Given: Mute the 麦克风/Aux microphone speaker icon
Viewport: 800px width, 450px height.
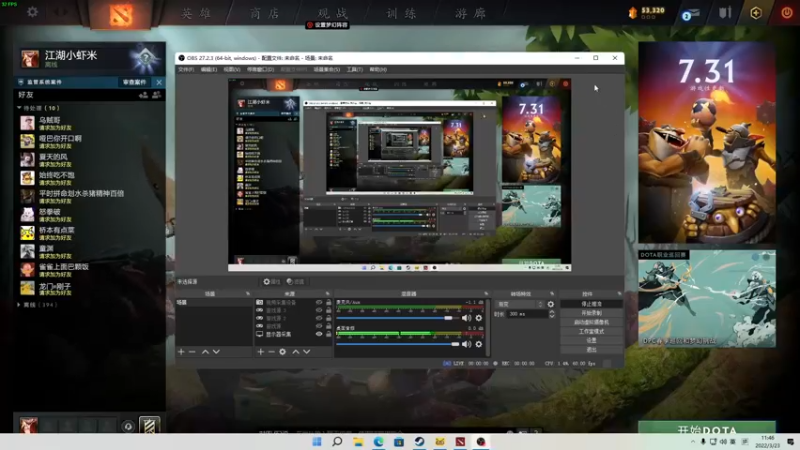Looking at the screenshot, I should tap(466, 318).
